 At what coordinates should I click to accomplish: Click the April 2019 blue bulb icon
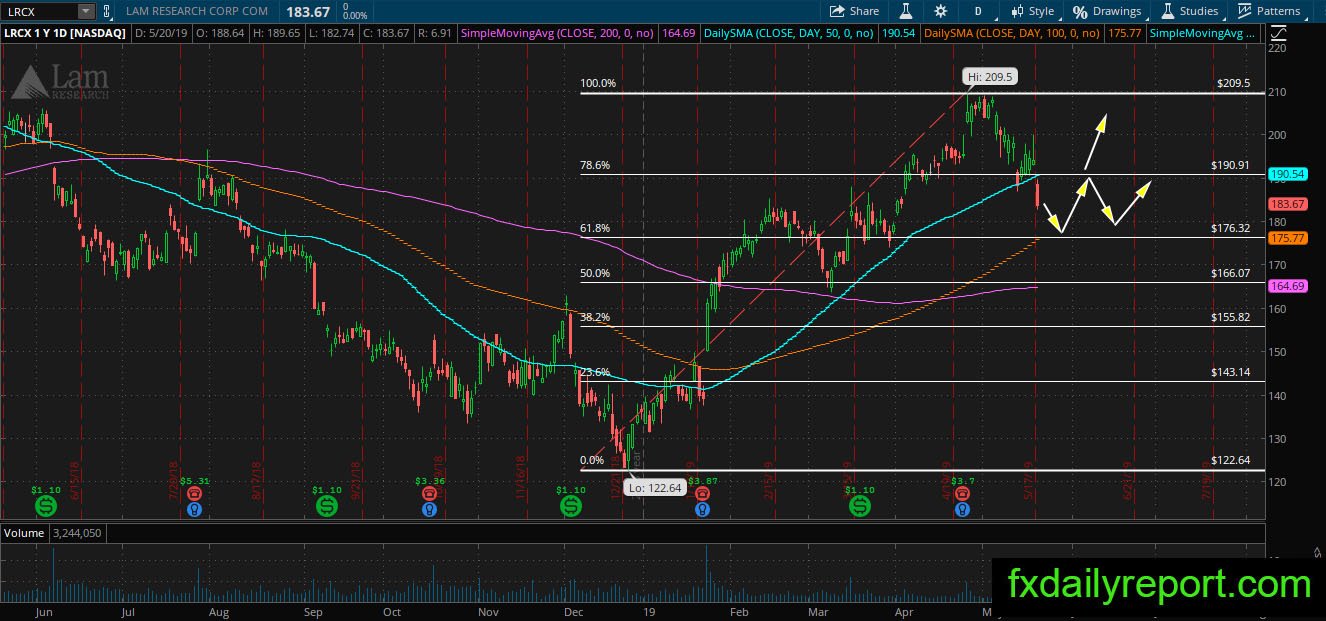962,509
